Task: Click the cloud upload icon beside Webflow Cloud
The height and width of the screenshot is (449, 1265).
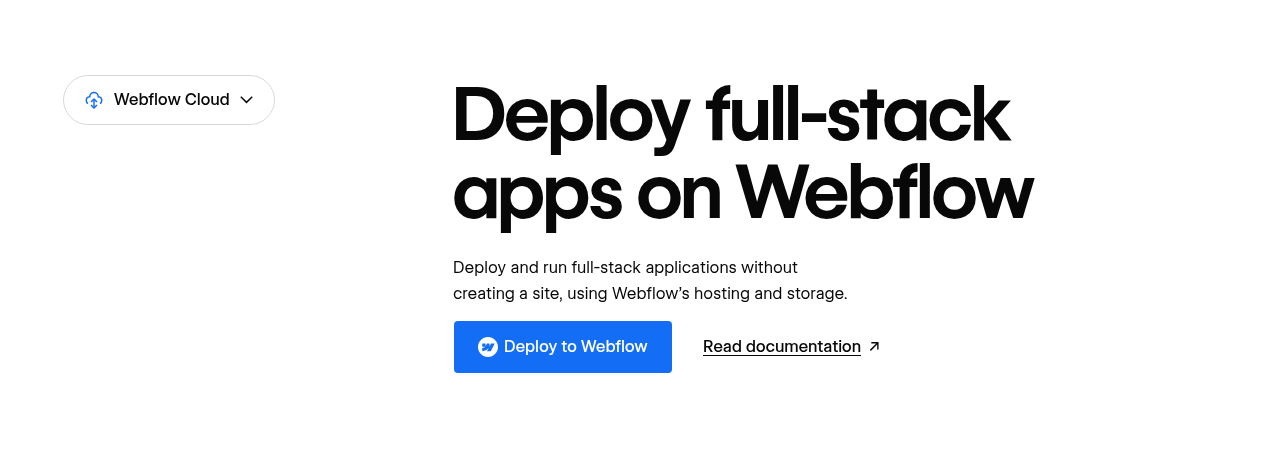Action: (x=94, y=100)
